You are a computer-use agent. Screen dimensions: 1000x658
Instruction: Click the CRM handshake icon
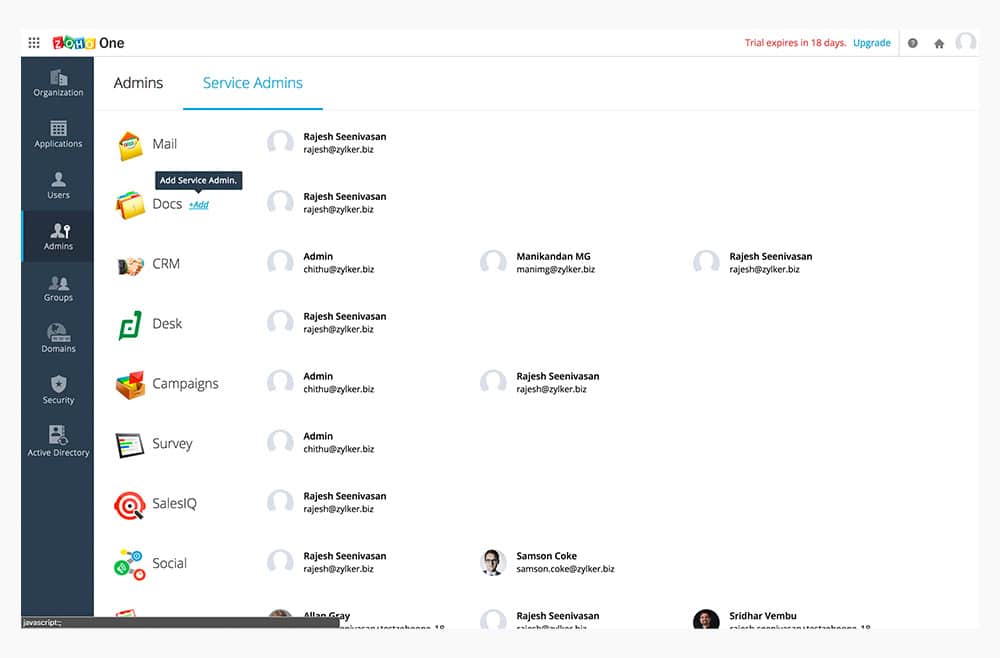tap(131, 265)
